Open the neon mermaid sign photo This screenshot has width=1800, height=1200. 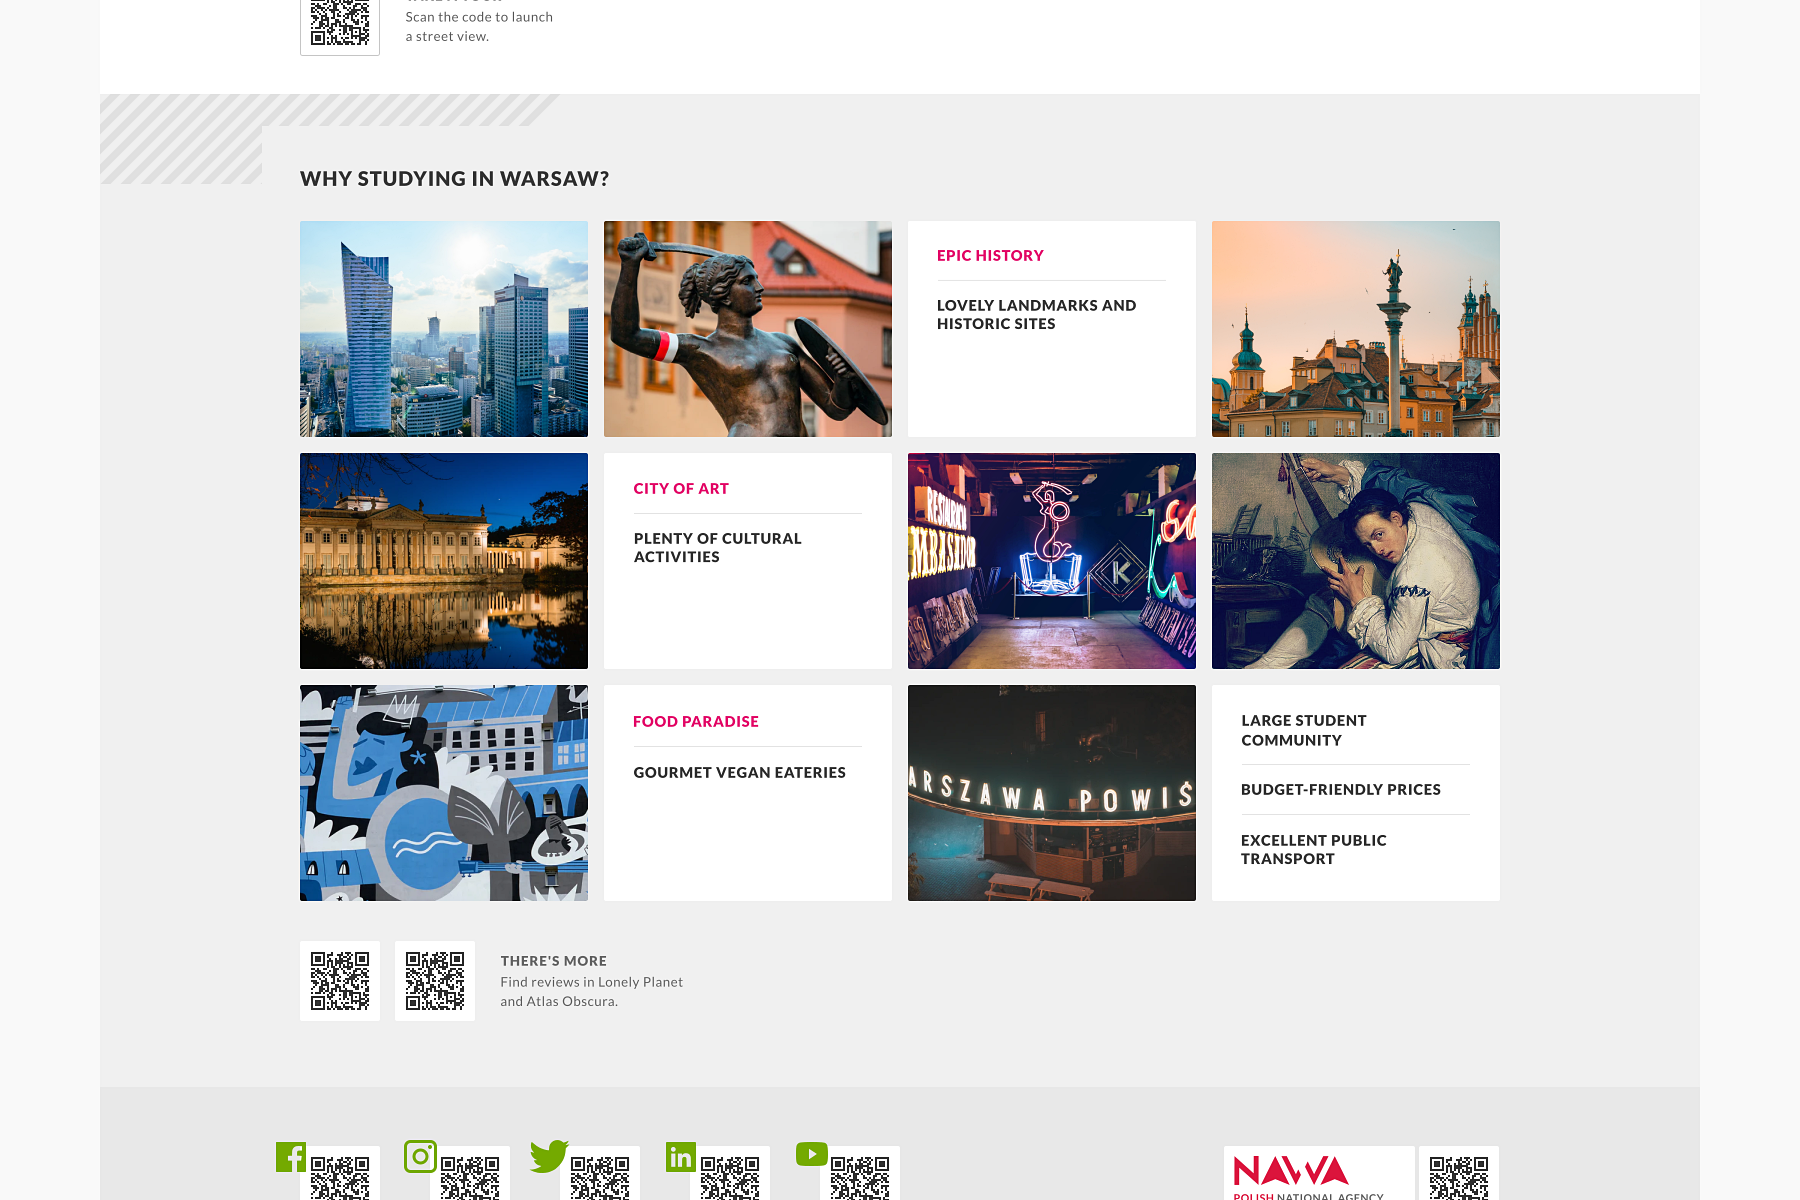1052,561
